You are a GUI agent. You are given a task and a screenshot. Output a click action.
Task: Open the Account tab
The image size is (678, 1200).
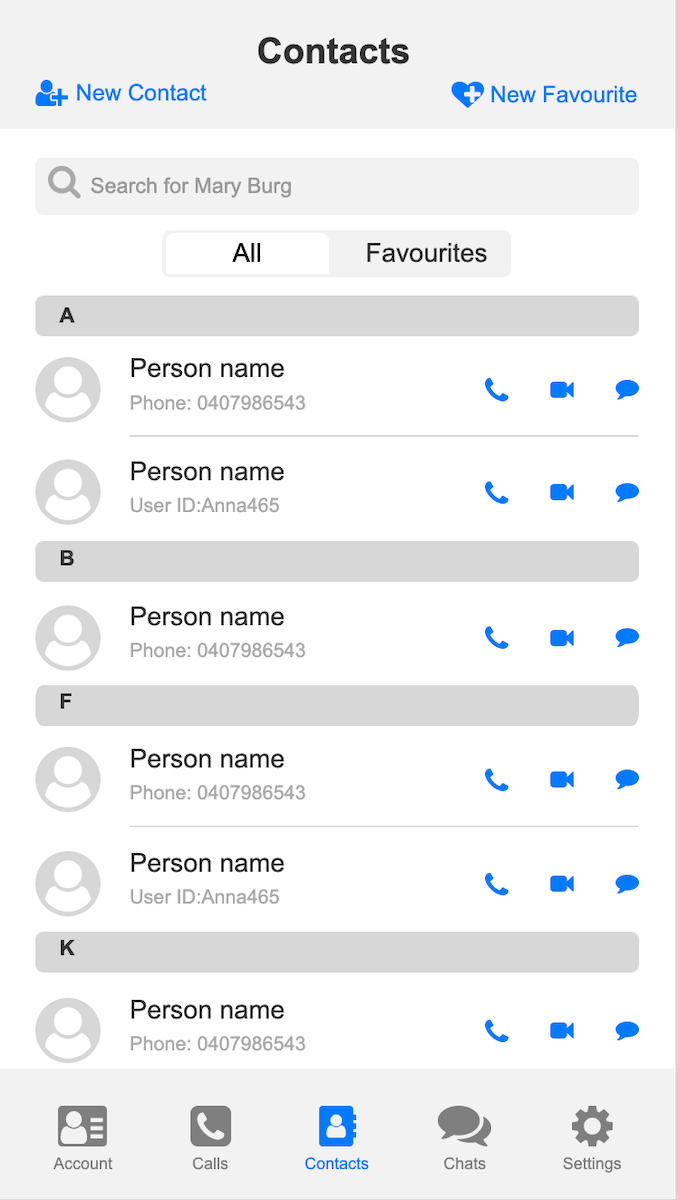click(83, 1138)
